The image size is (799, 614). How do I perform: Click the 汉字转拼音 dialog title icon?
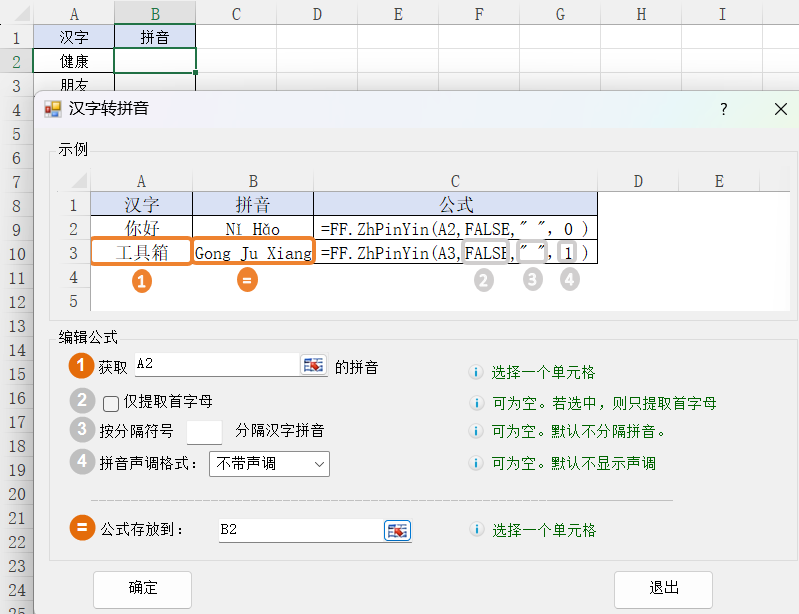pyautogui.click(x=53, y=109)
